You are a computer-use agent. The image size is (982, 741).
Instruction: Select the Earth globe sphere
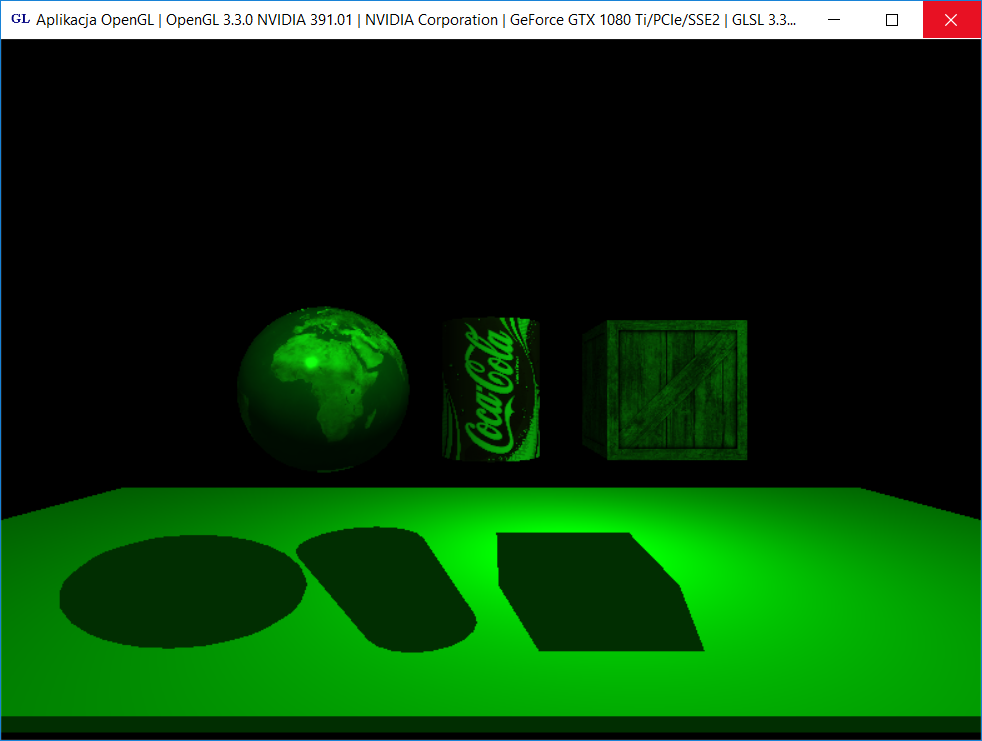click(x=322, y=392)
